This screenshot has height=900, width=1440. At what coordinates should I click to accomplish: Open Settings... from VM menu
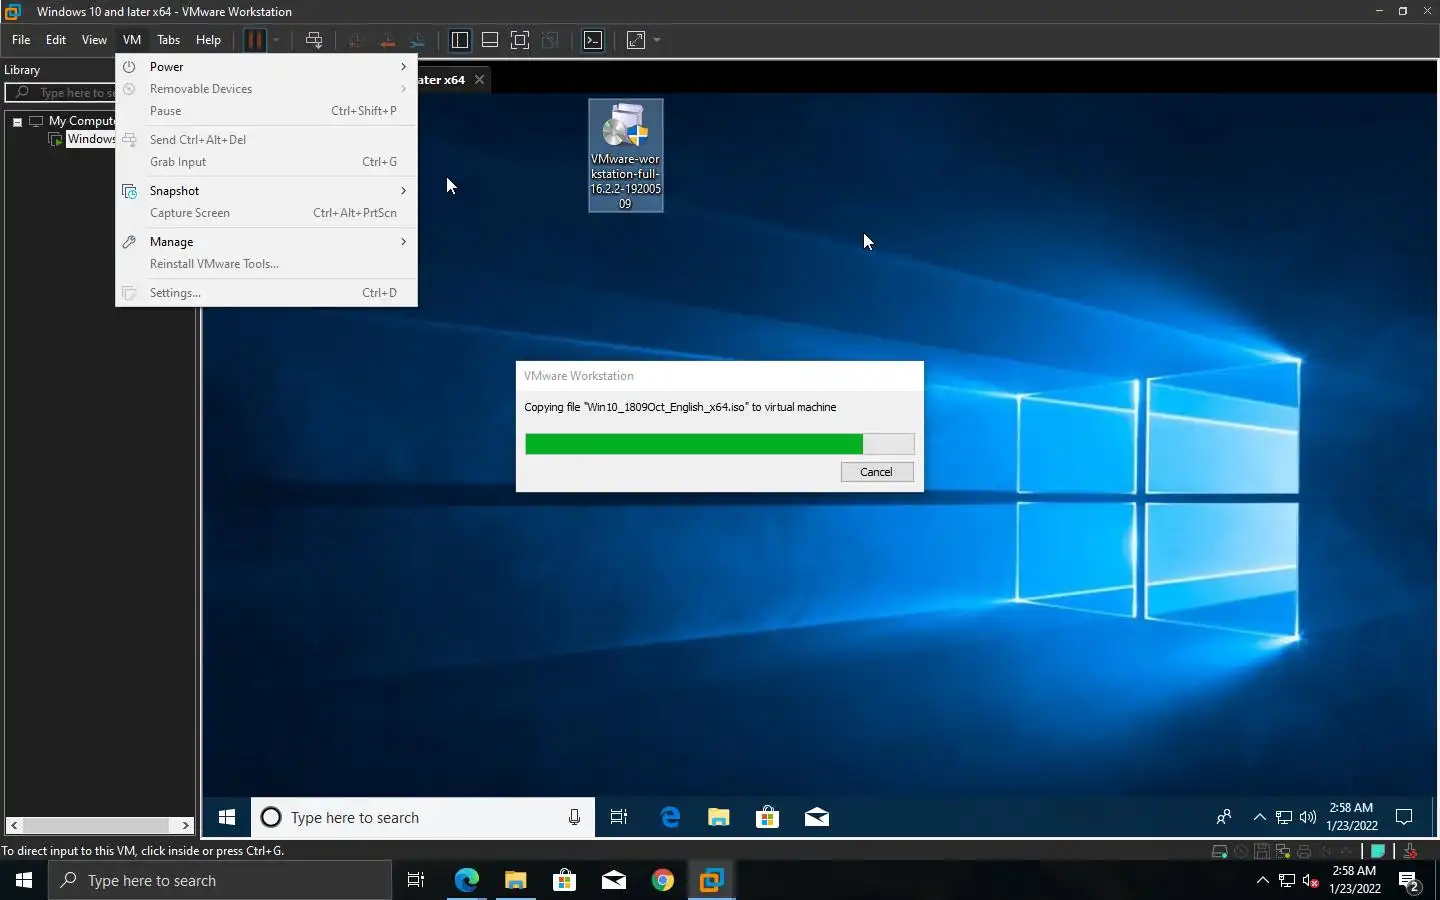coord(266,293)
